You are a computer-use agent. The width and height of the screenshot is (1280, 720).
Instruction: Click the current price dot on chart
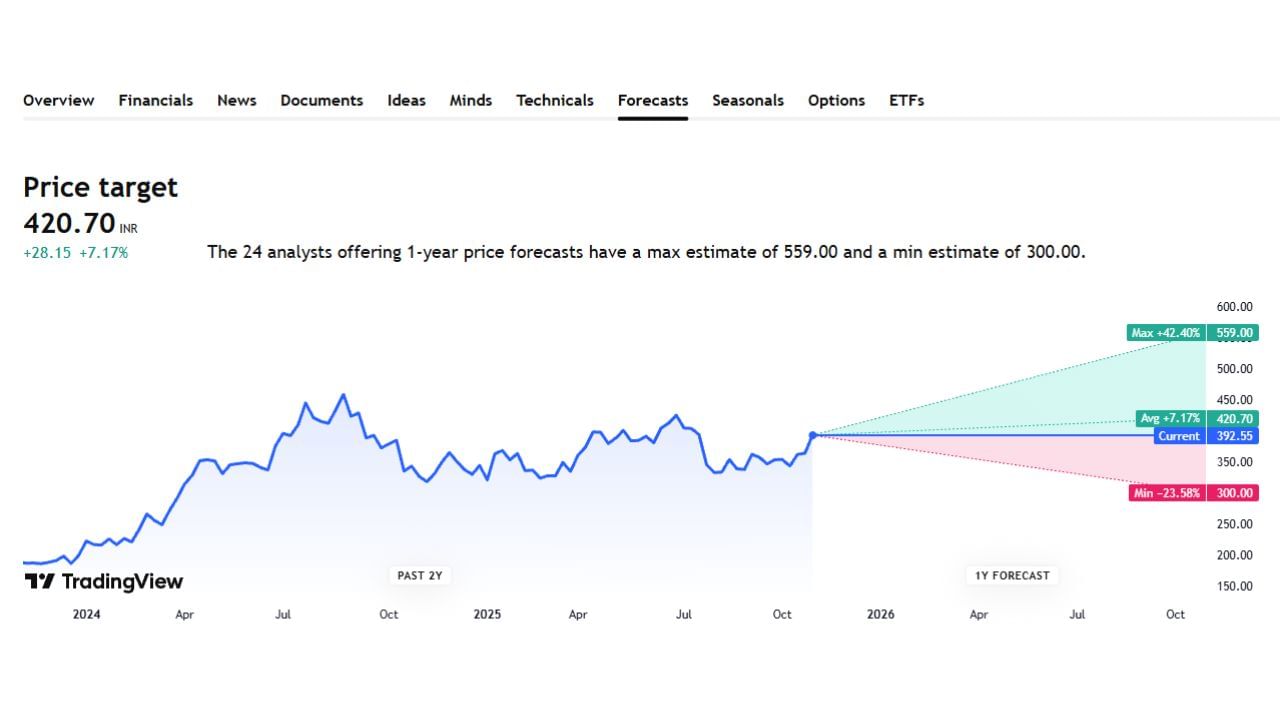tap(813, 435)
